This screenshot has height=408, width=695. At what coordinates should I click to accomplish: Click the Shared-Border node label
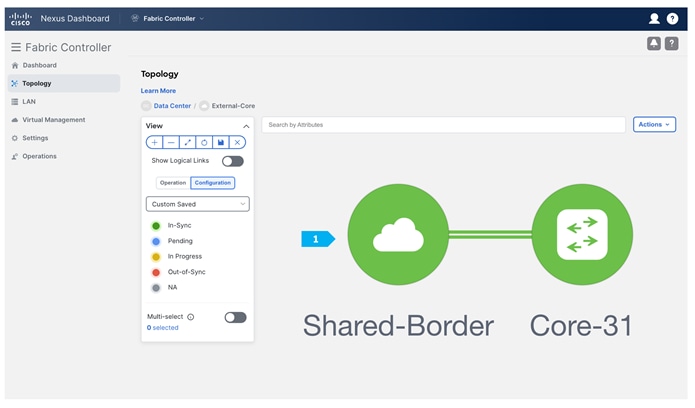(x=398, y=326)
